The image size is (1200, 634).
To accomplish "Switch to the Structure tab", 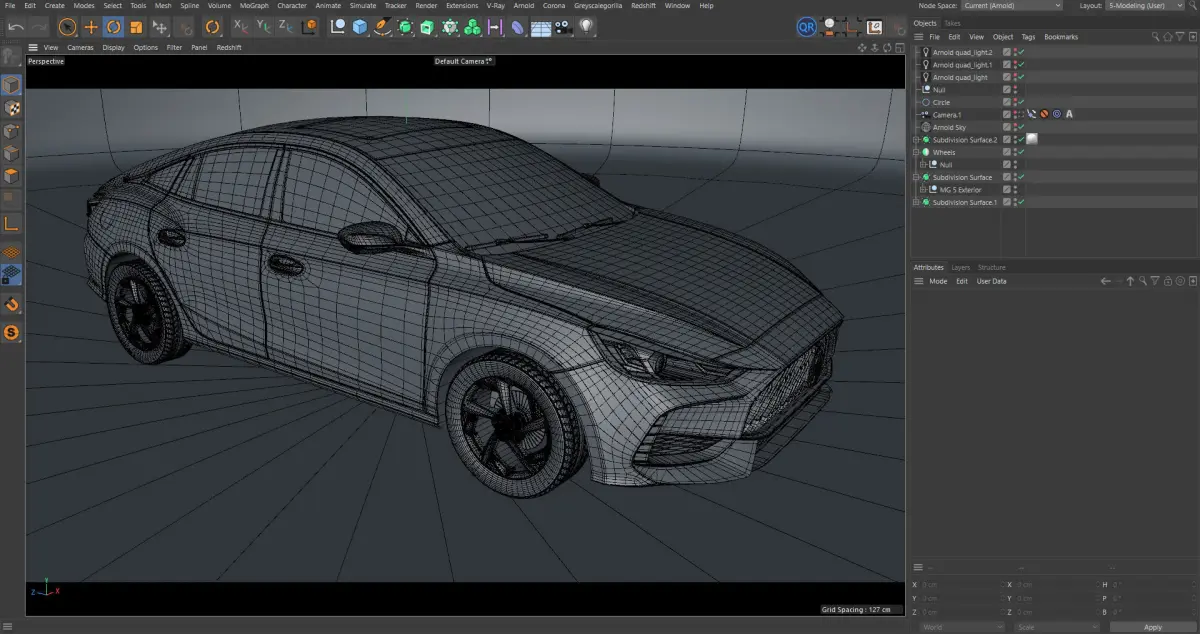I will [992, 267].
